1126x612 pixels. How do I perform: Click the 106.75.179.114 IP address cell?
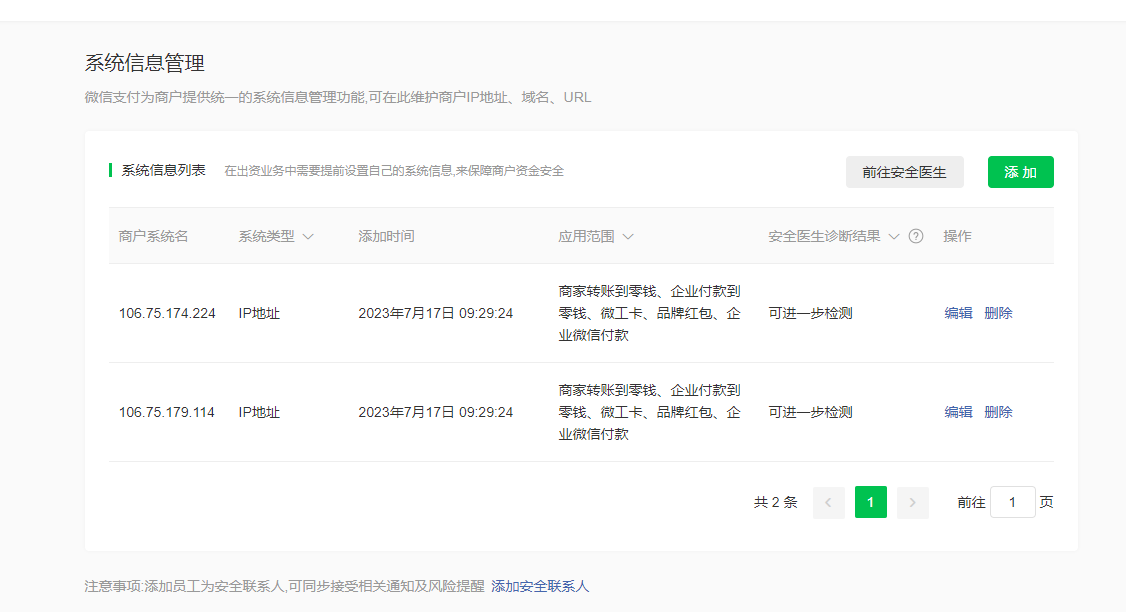click(167, 412)
